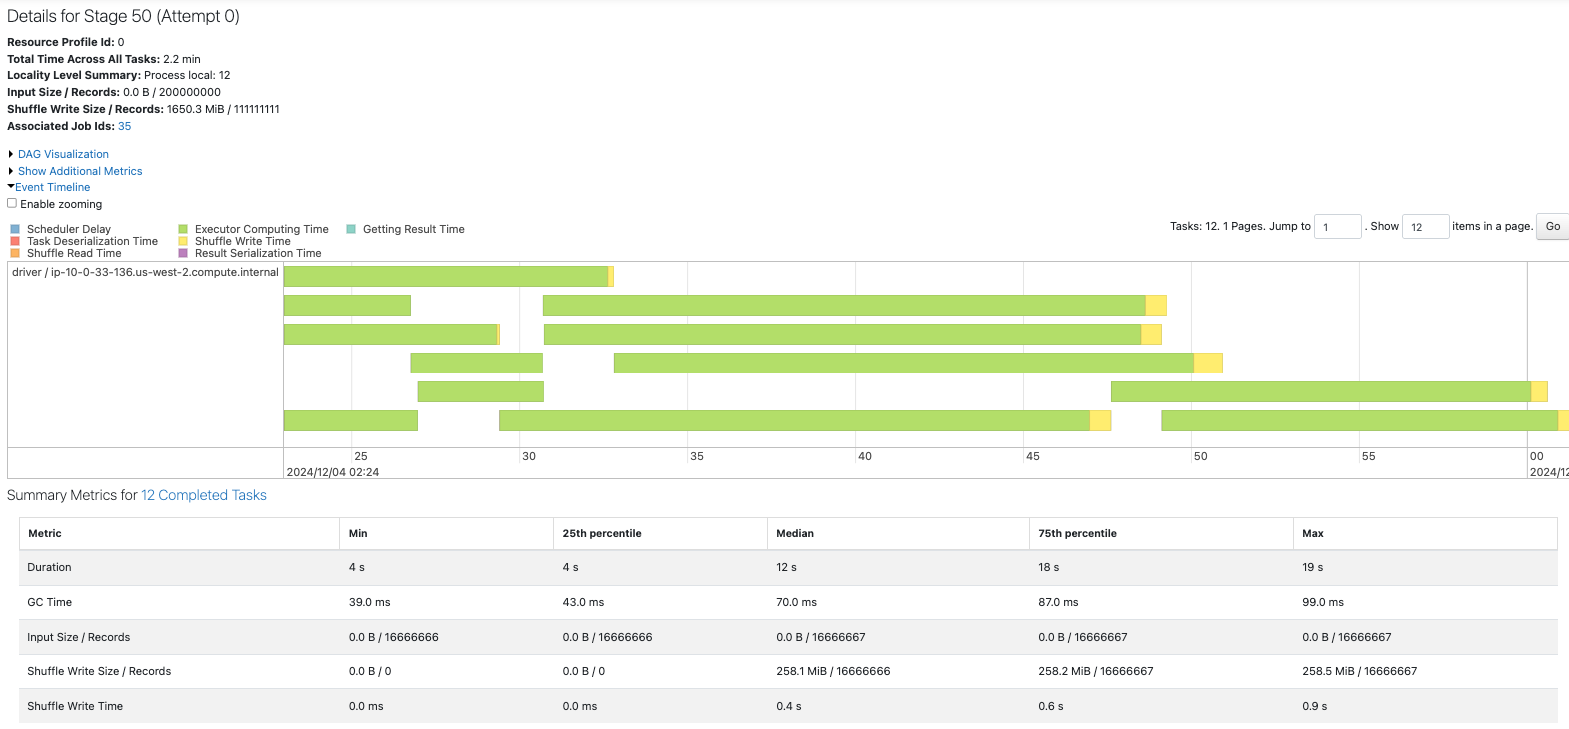This screenshot has height=729, width=1569.
Task: Click the median Duration value 12 s
Action: [x=786, y=567]
